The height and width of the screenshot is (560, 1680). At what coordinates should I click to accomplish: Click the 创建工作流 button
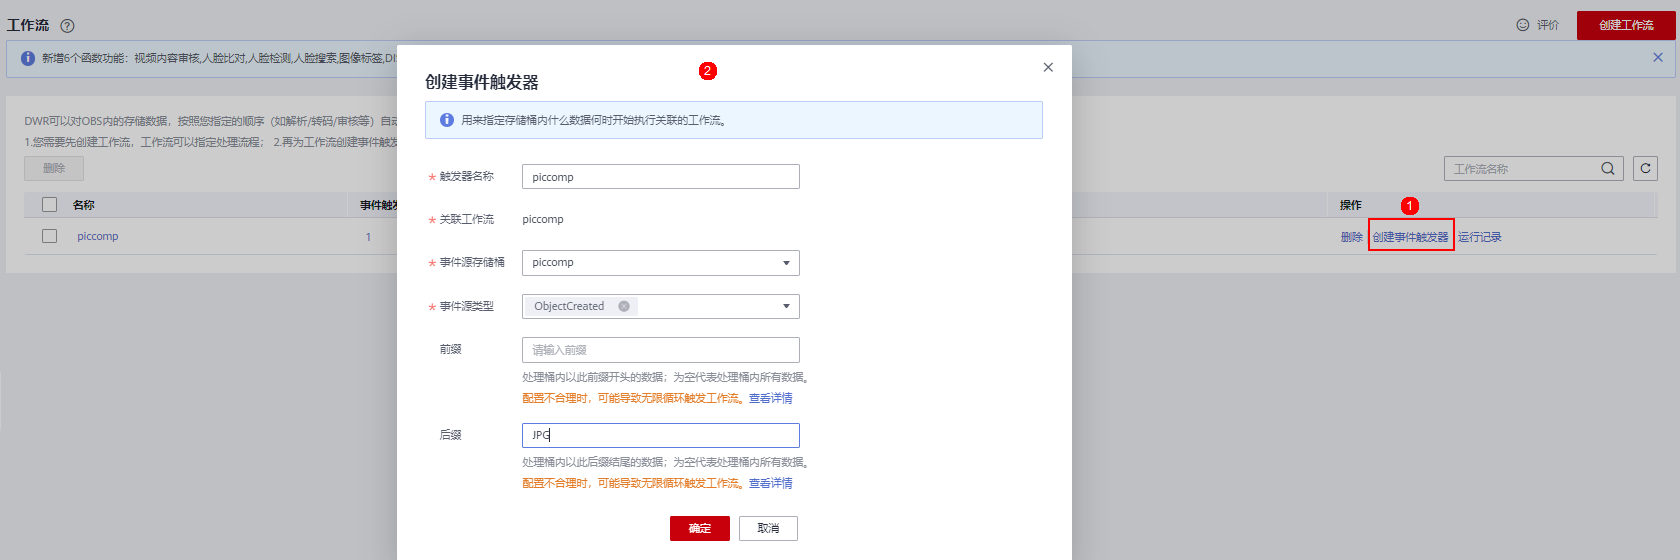click(1626, 25)
